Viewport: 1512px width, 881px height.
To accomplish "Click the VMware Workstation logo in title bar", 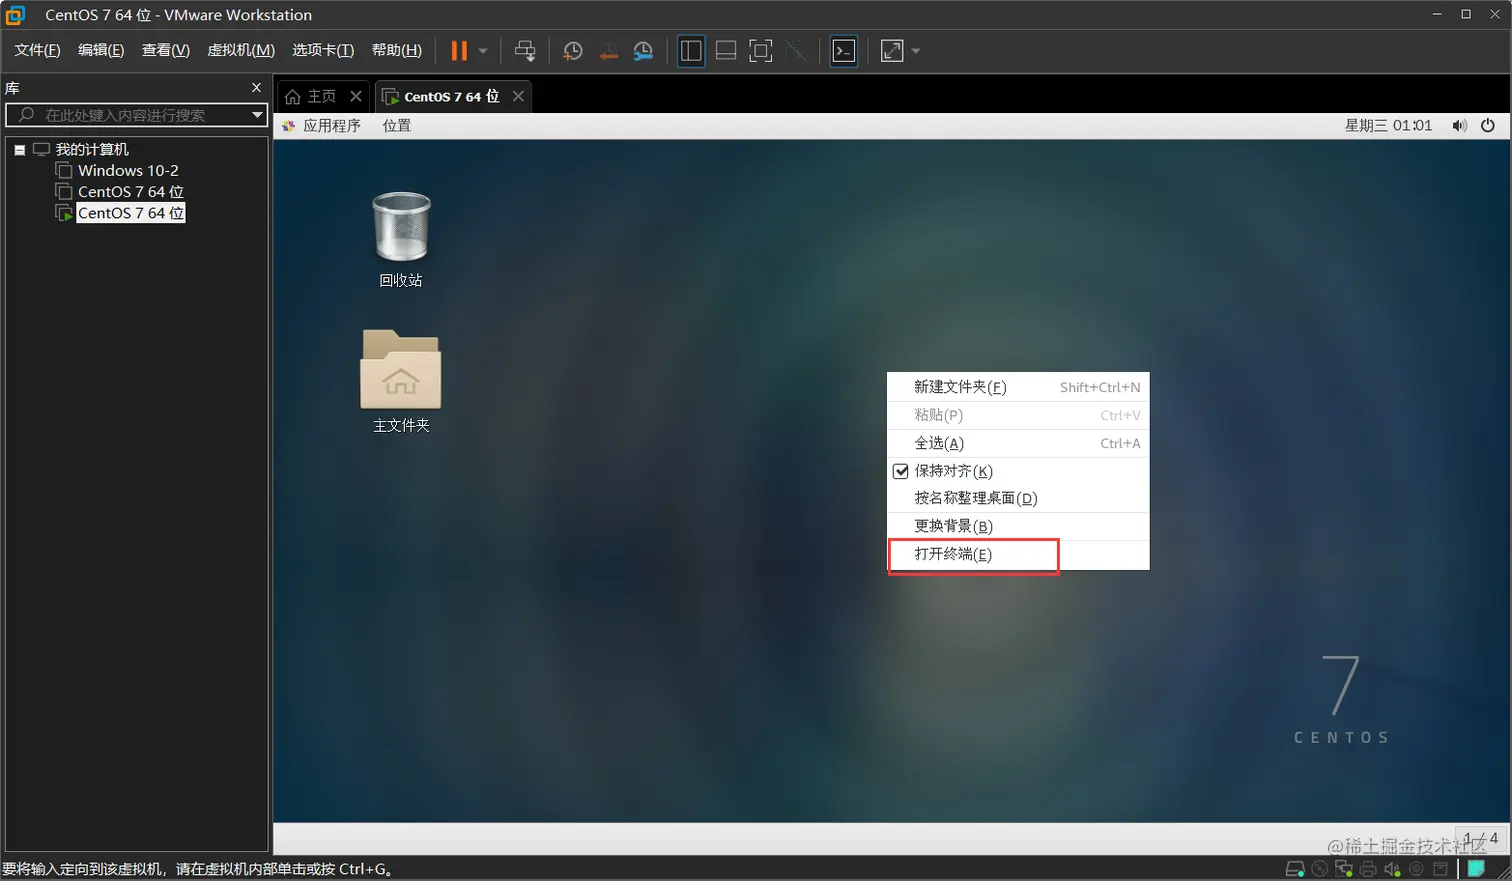I will pos(15,15).
